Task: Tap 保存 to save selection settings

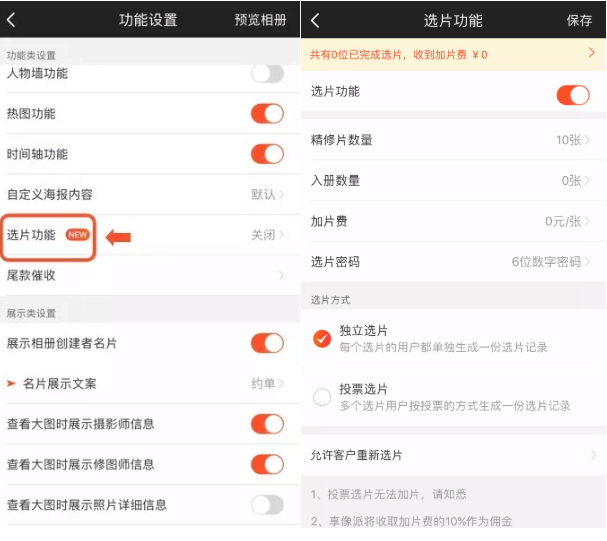Action: point(579,20)
